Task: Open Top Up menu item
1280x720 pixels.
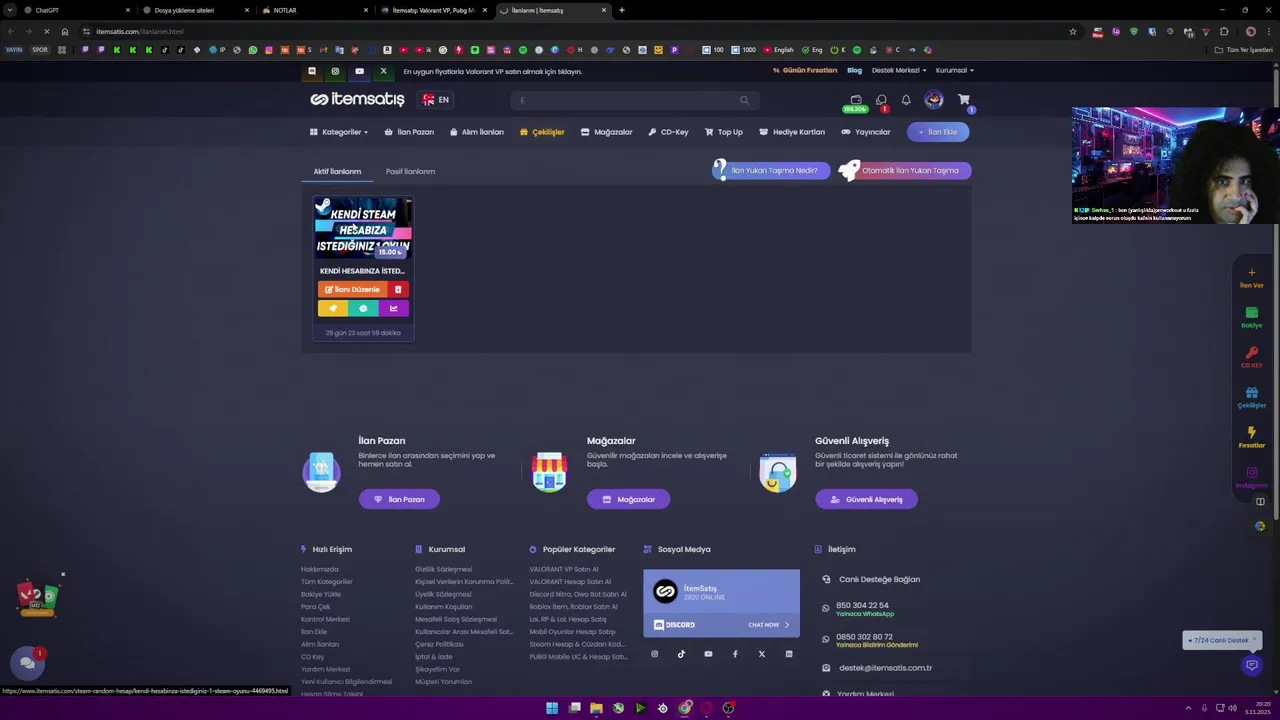Action: click(723, 132)
